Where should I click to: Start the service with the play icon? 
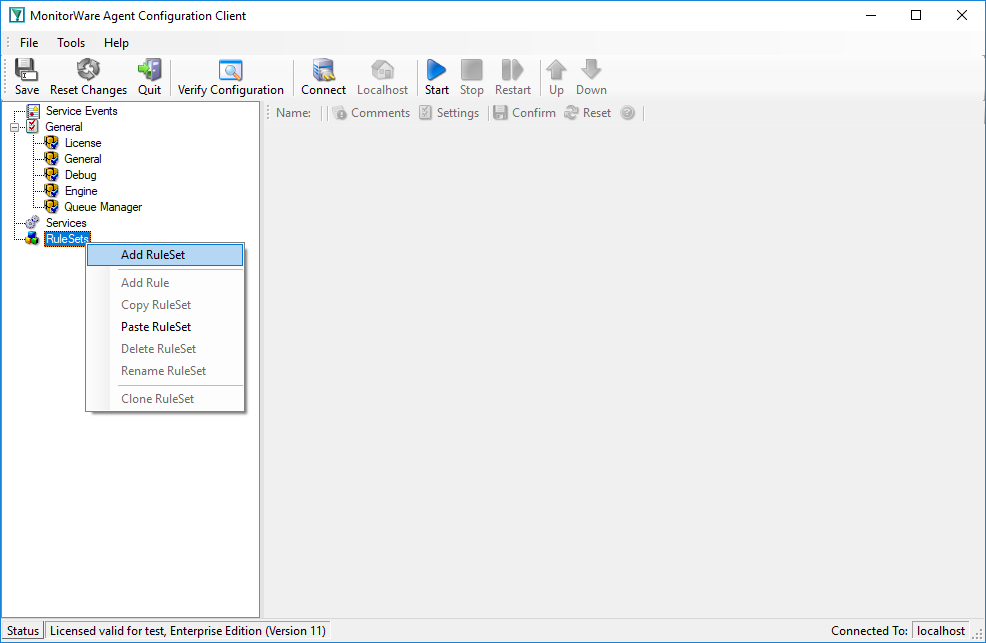(x=436, y=70)
